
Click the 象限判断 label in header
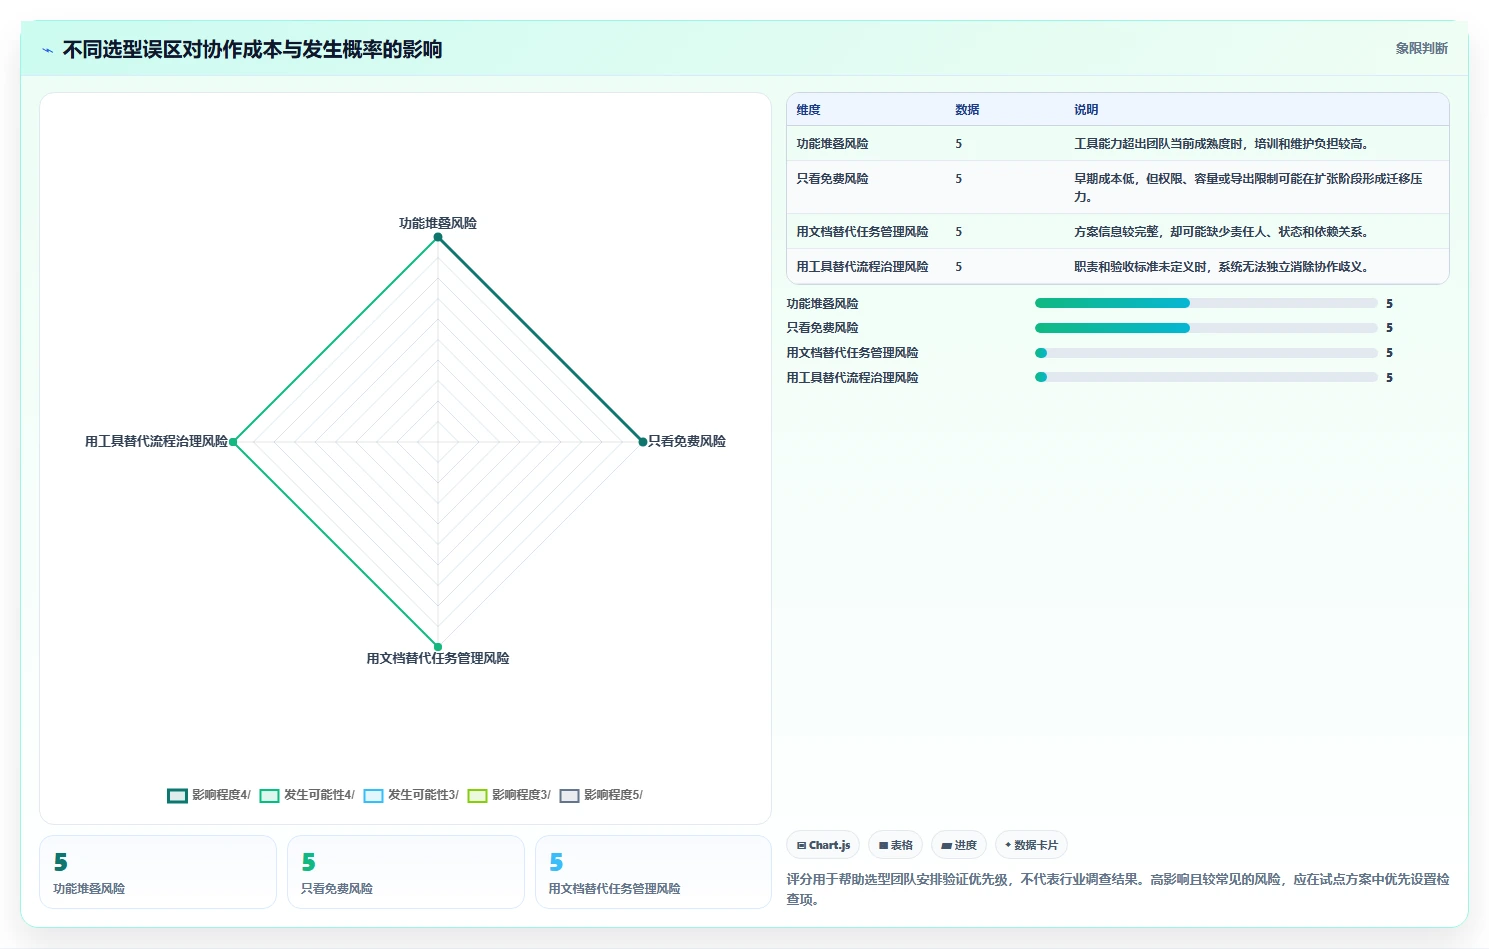pyautogui.click(x=1421, y=48)
